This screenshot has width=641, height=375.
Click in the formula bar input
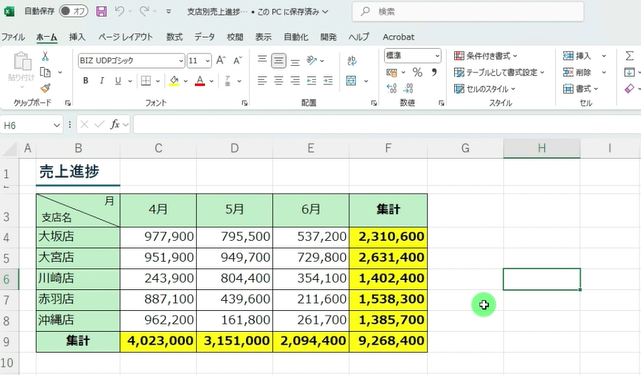pyautogui.click(x=387, y=124)
